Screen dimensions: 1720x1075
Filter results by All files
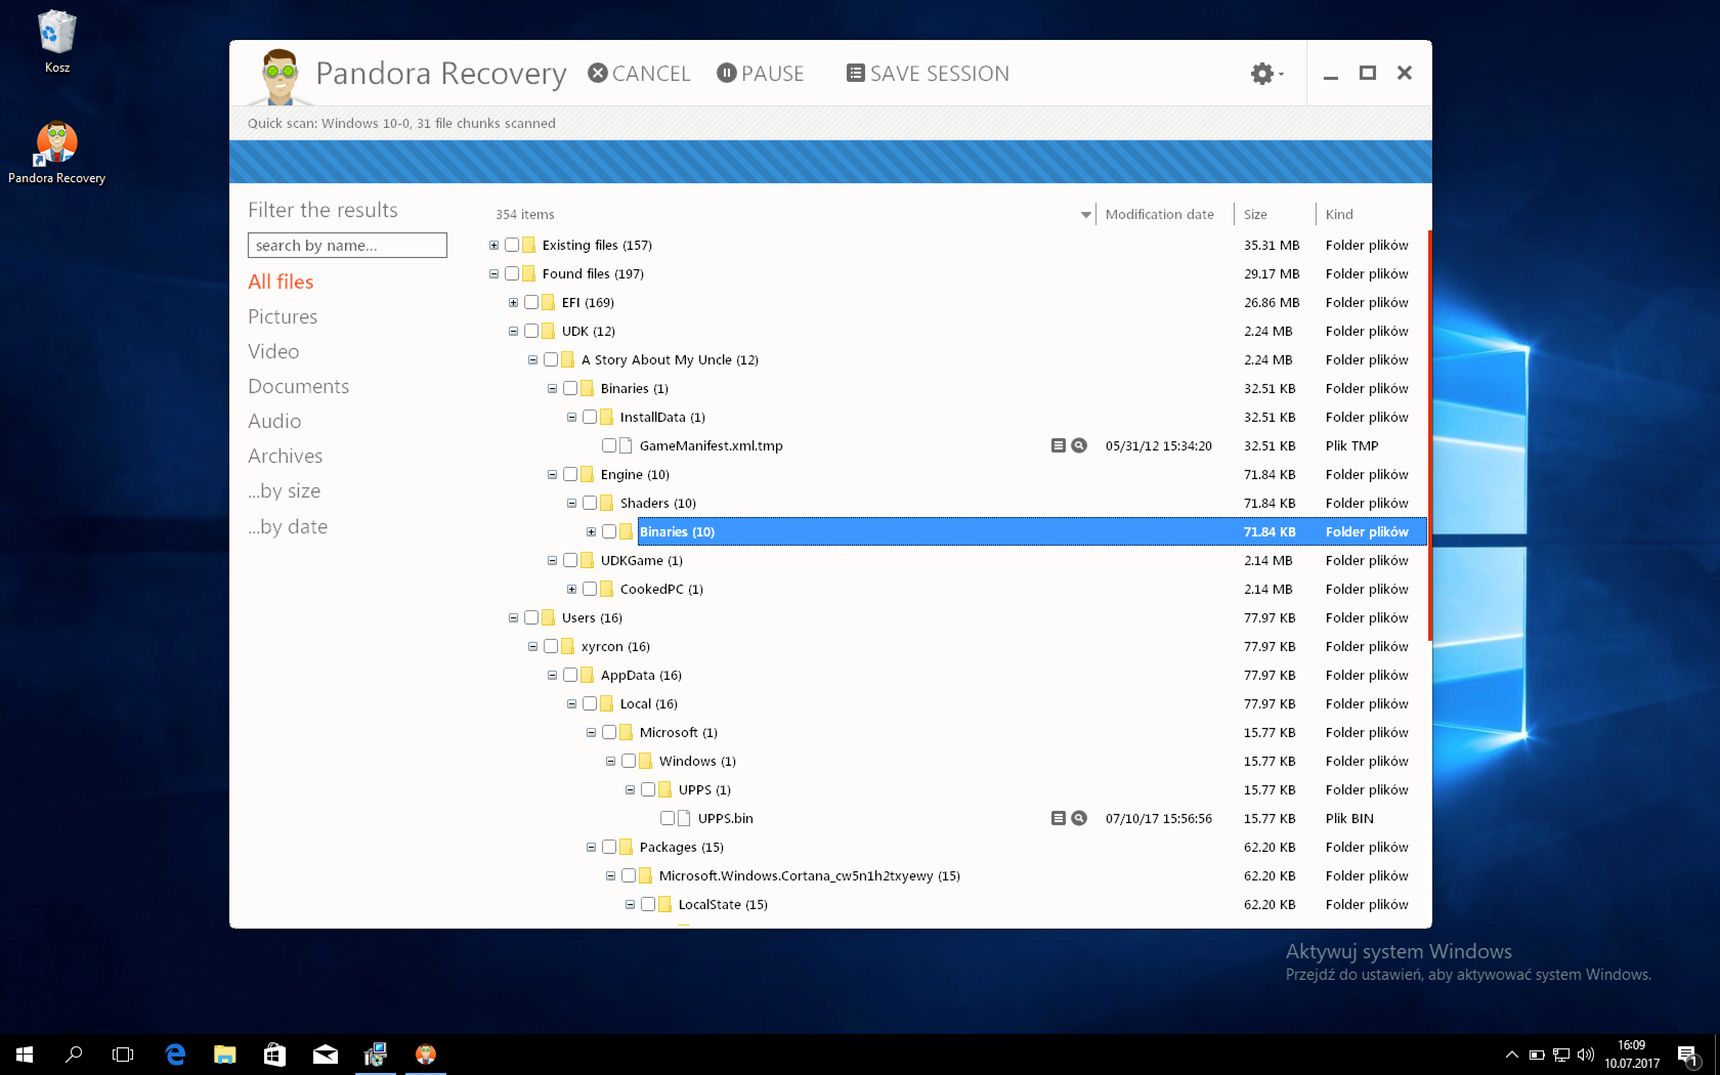coord(281,282)
